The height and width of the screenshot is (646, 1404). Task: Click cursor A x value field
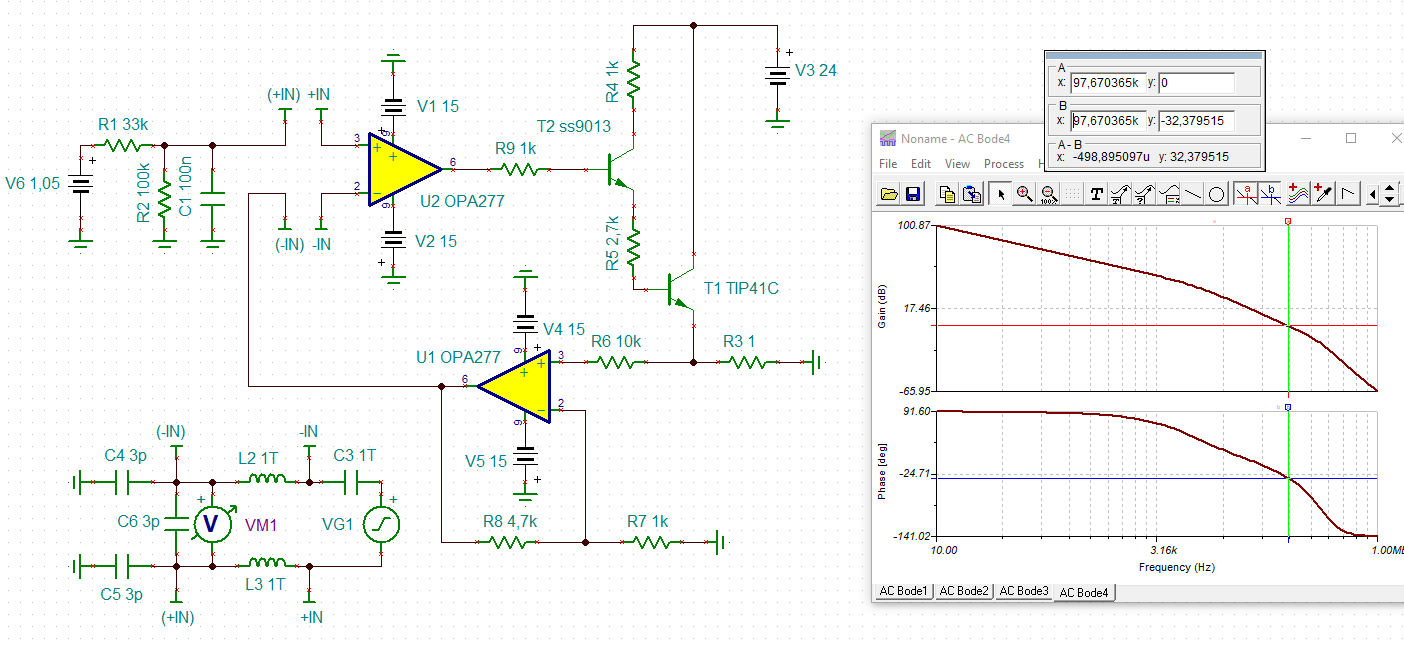tap(1106, 83)
